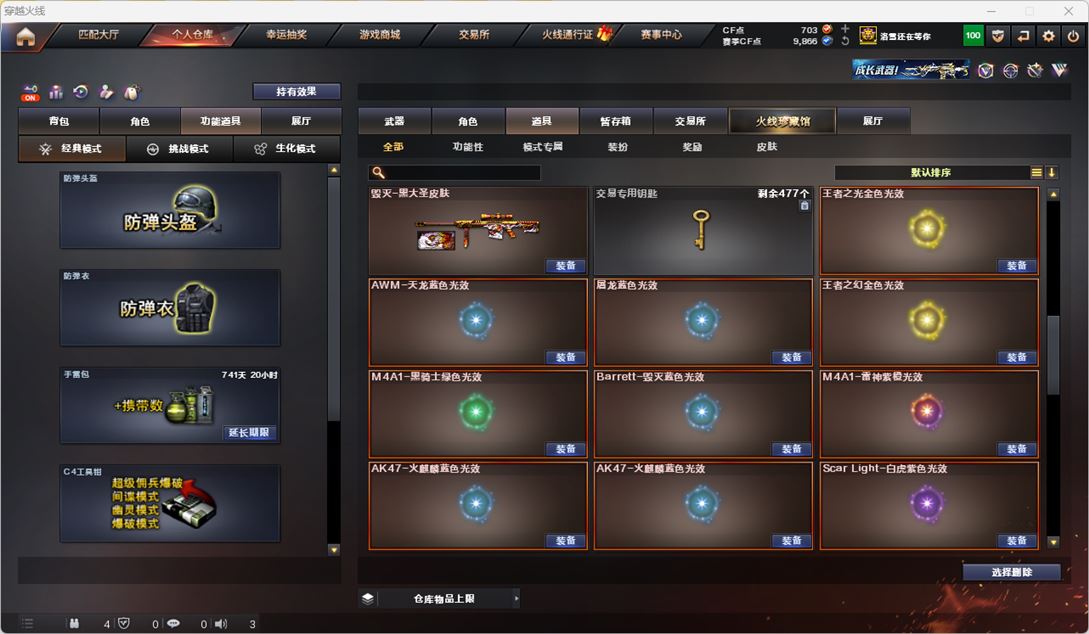Click 装备 on 王者之光金色光效 item
Screen dimensions: 1089x634
tap(1017, 265)
